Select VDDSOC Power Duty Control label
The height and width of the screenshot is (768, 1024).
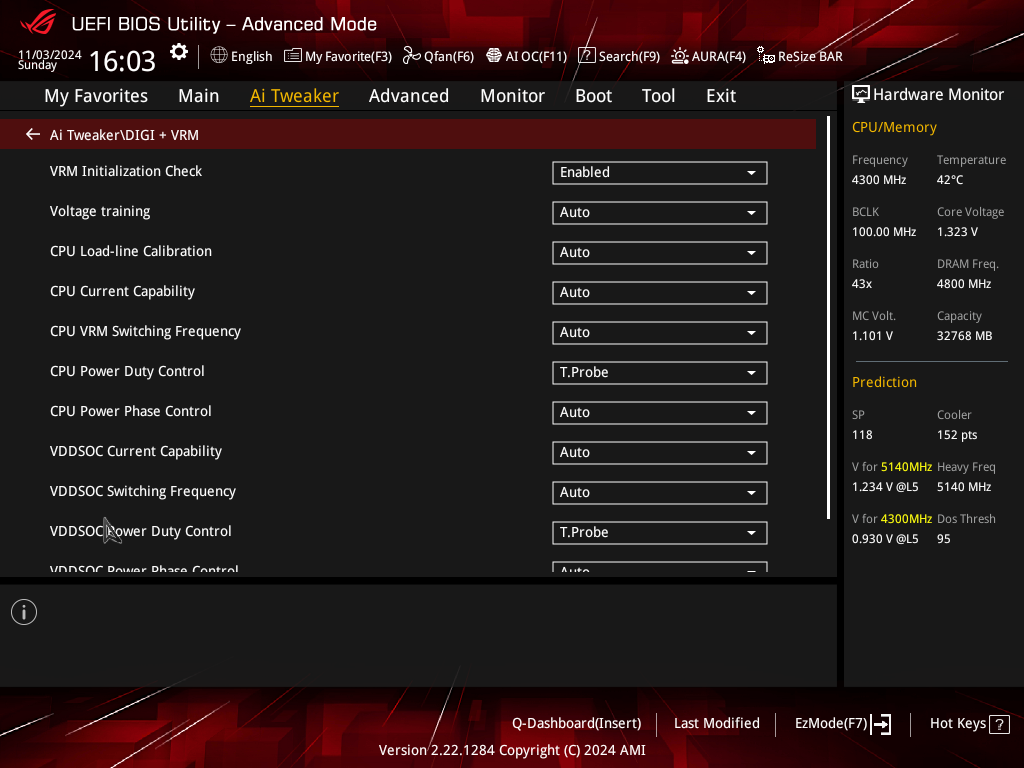tap(140, 532)
